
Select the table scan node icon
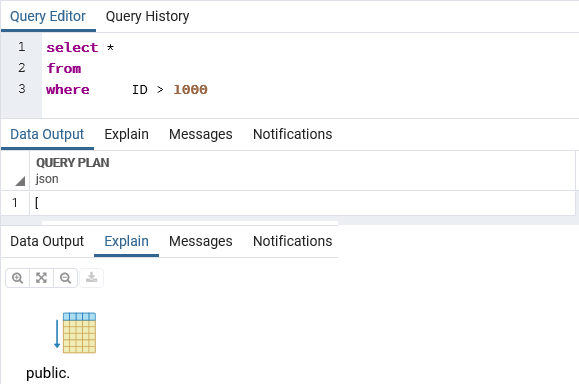point(79,333)
